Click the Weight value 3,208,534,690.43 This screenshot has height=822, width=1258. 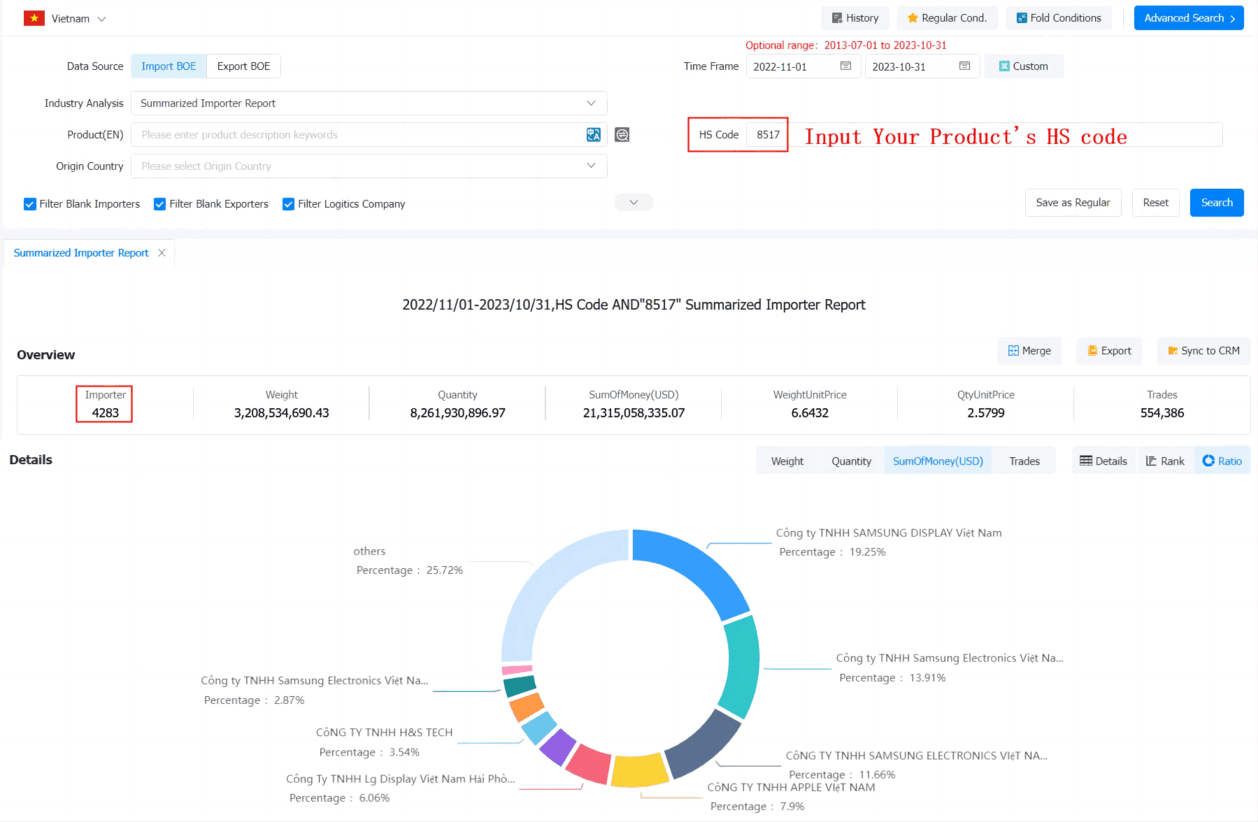[x=281, y=413]
